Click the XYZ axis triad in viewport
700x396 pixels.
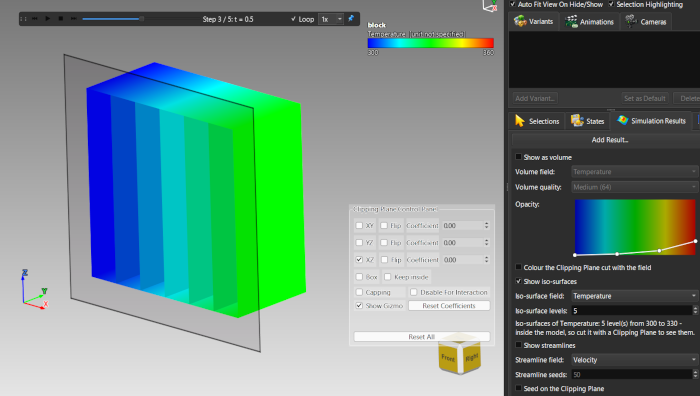[x=35, y=289]
